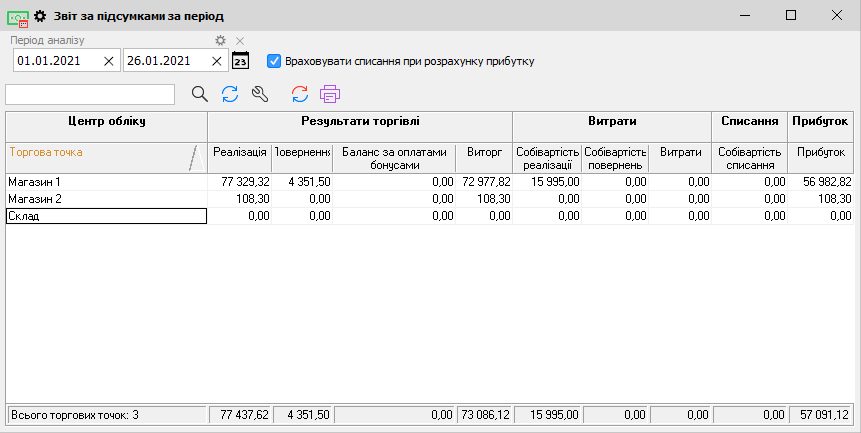
Task: Print report with the printer icon
Action: coord(330,94)
